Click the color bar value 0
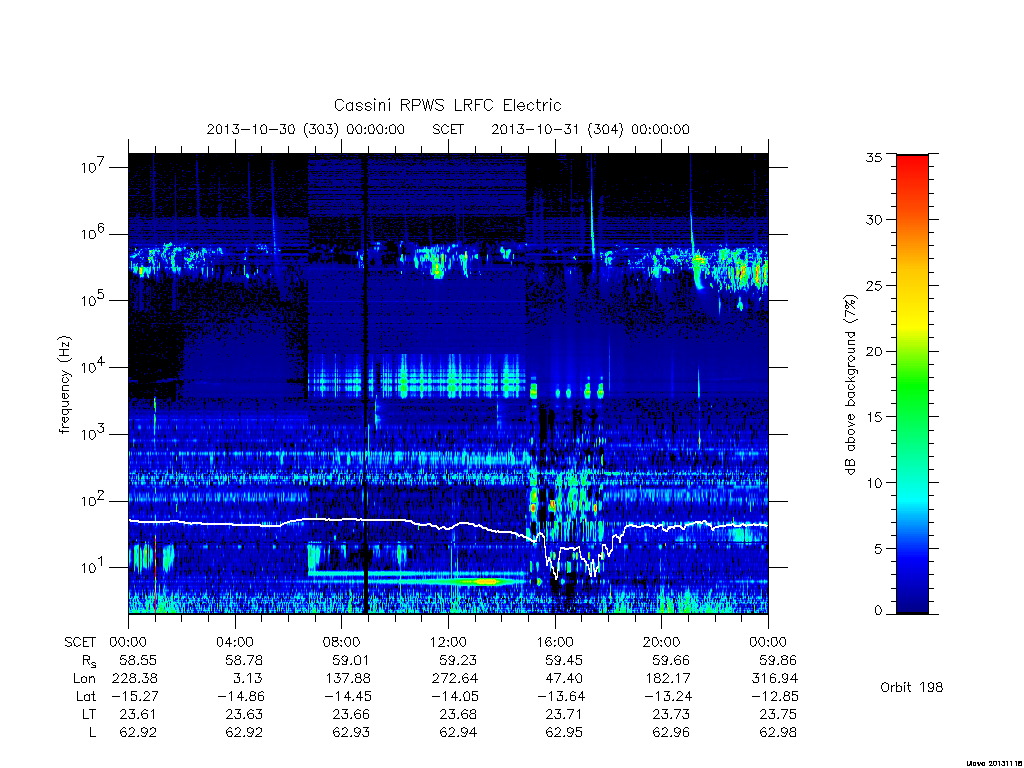Image resolution: width=1024 pixels, height=768 pixels. click(x=878, y=611)
